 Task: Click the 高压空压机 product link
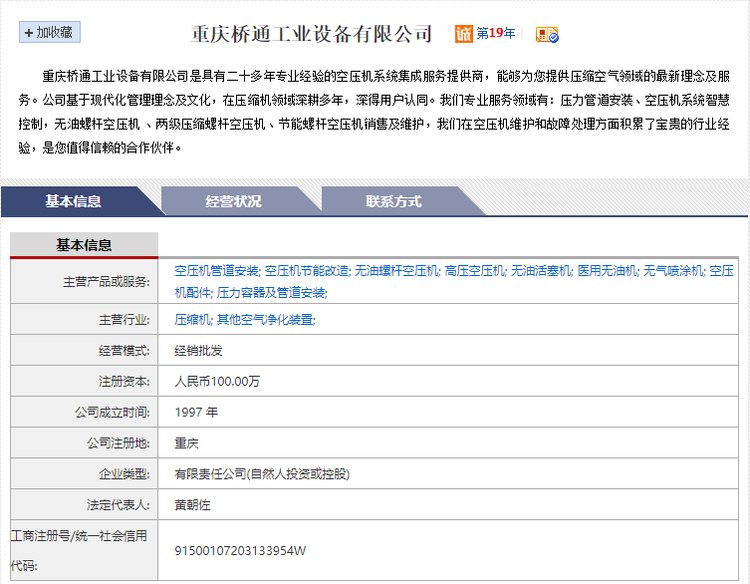(475, 271)
